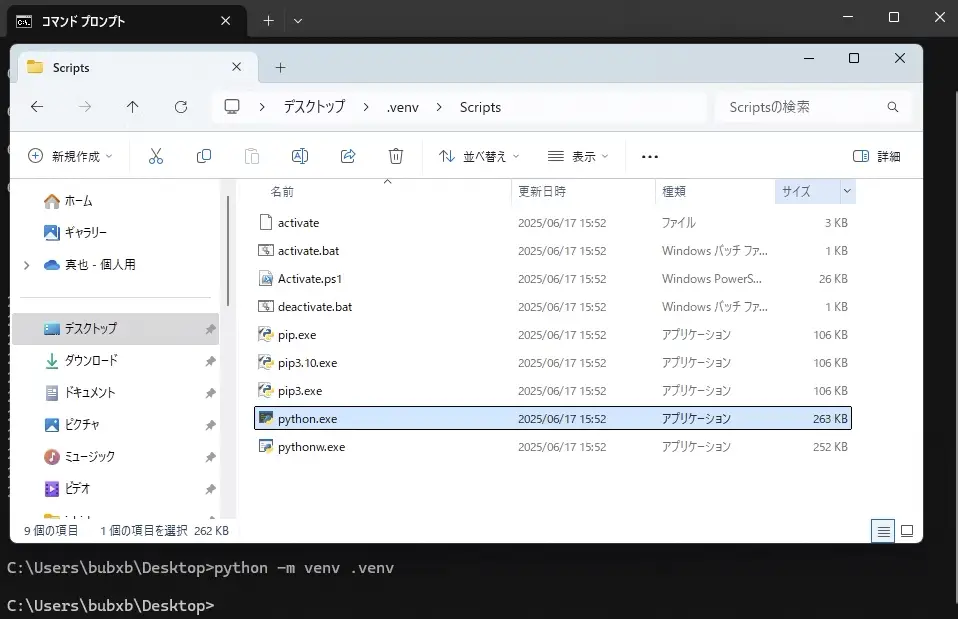Toggle the 詳細 details pane
Image resolution: width=958 pixels, height=619 pixels.
point(877,156)
